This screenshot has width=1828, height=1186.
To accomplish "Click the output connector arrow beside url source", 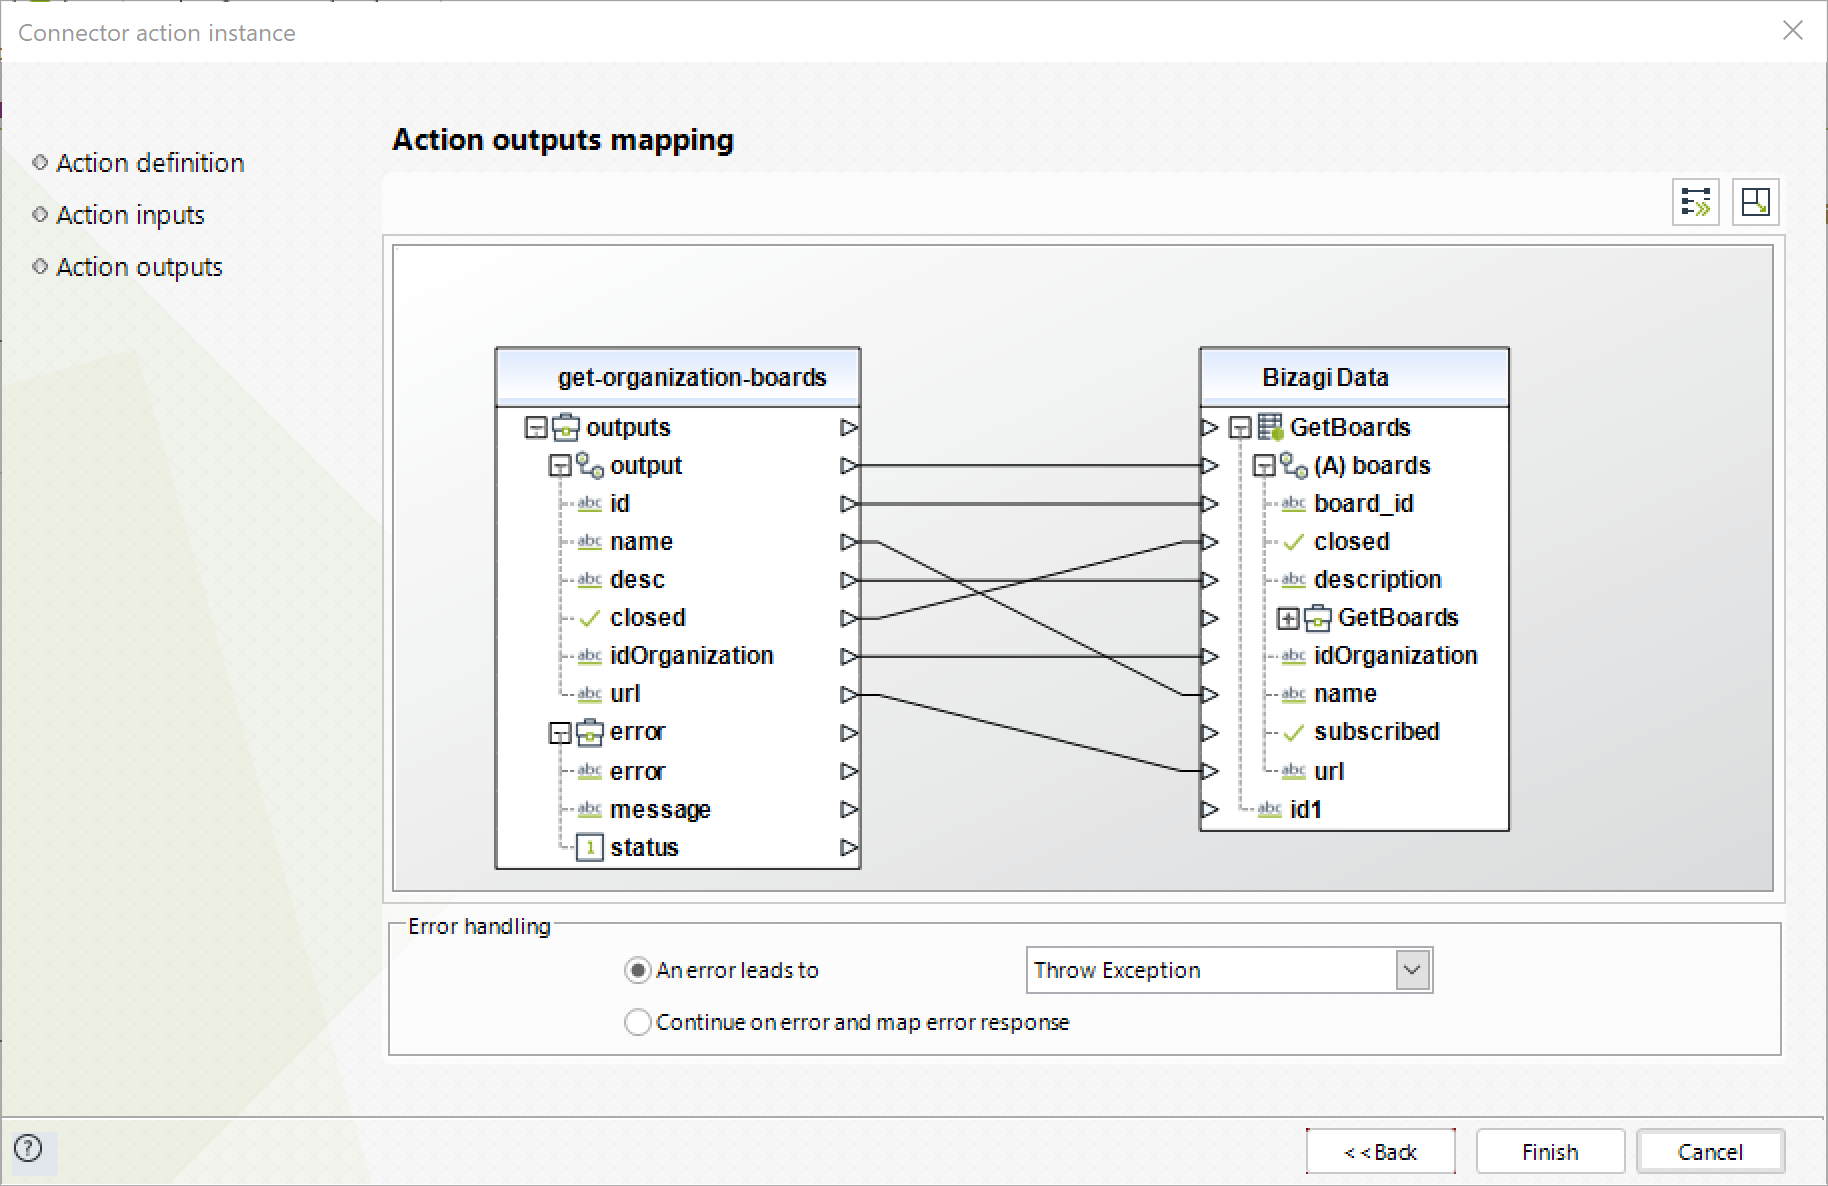I will click(849, 694).
